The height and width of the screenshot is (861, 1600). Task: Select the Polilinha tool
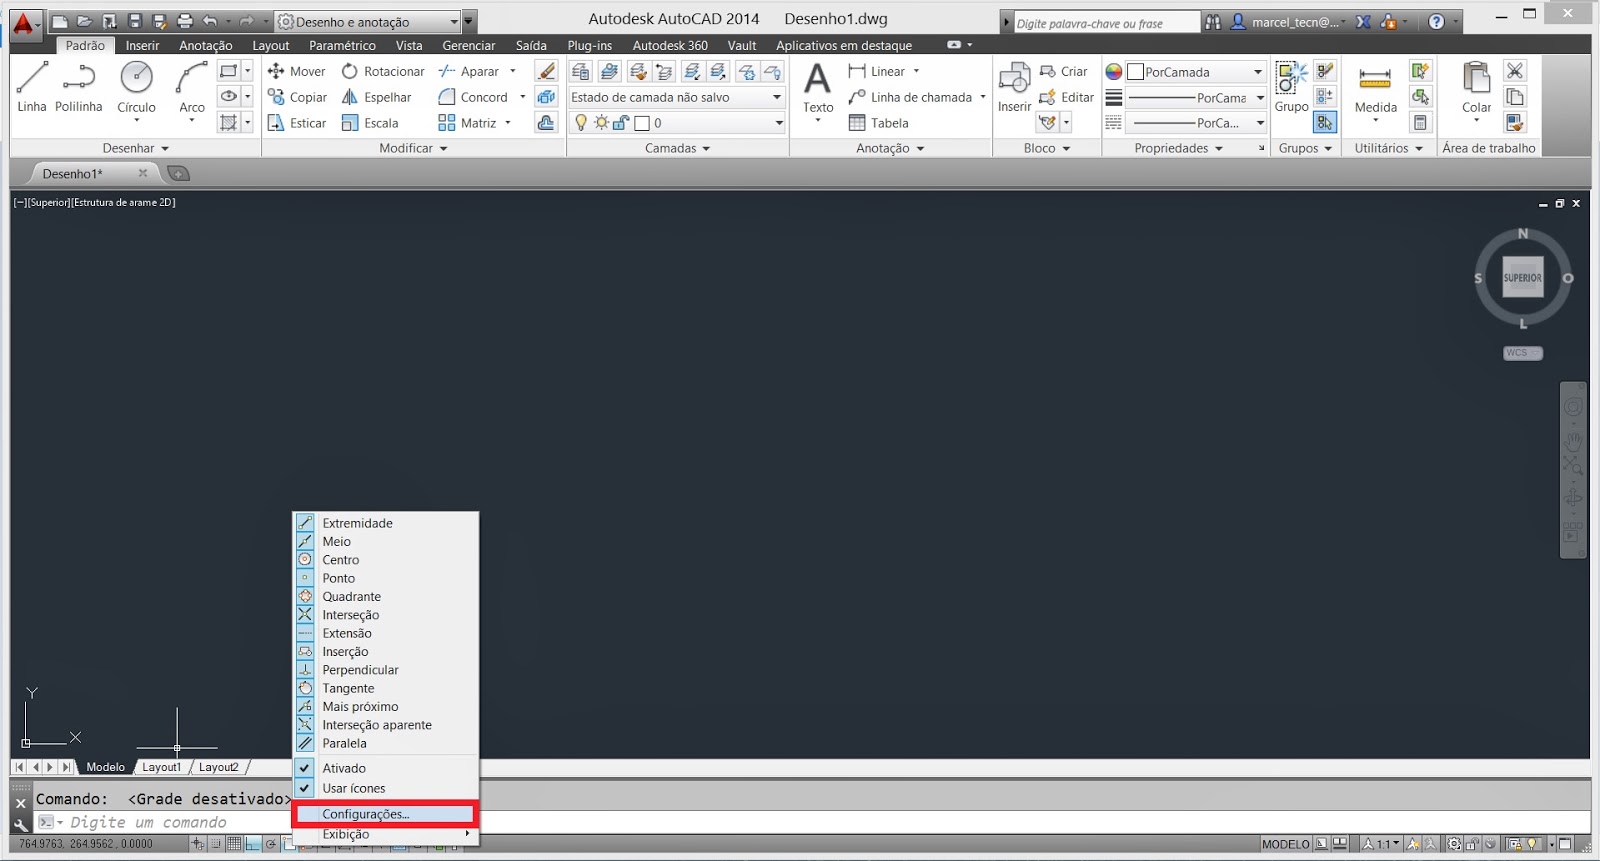(79, 87)
